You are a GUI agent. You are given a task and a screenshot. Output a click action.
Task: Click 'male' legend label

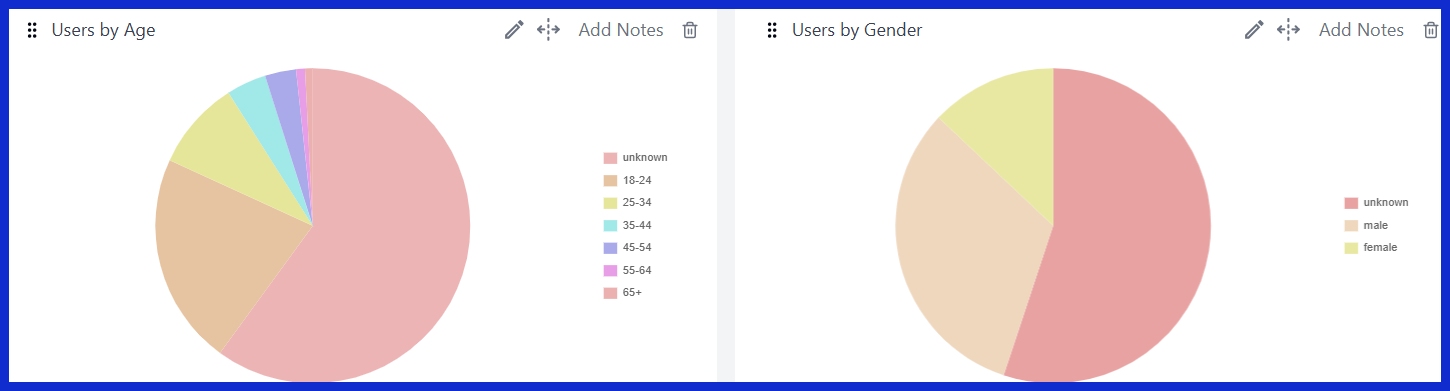click(x=1375, y=225)
